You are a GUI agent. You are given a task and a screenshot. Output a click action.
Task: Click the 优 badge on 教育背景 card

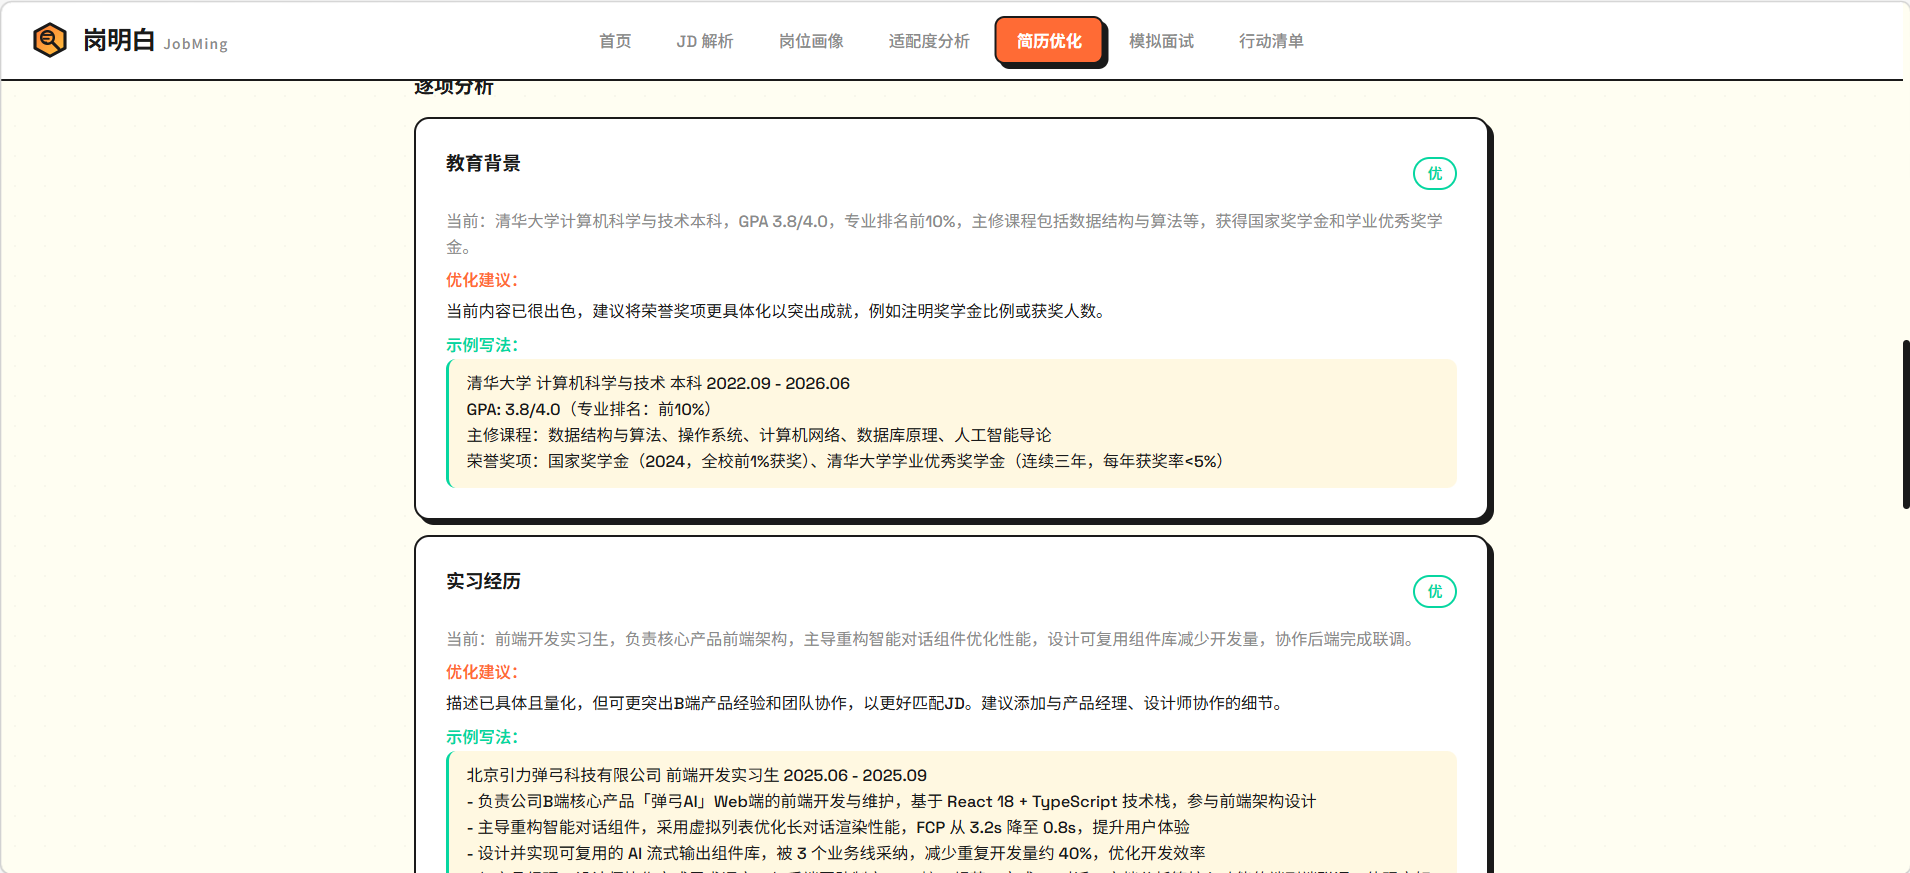[x=1434, y=174]
